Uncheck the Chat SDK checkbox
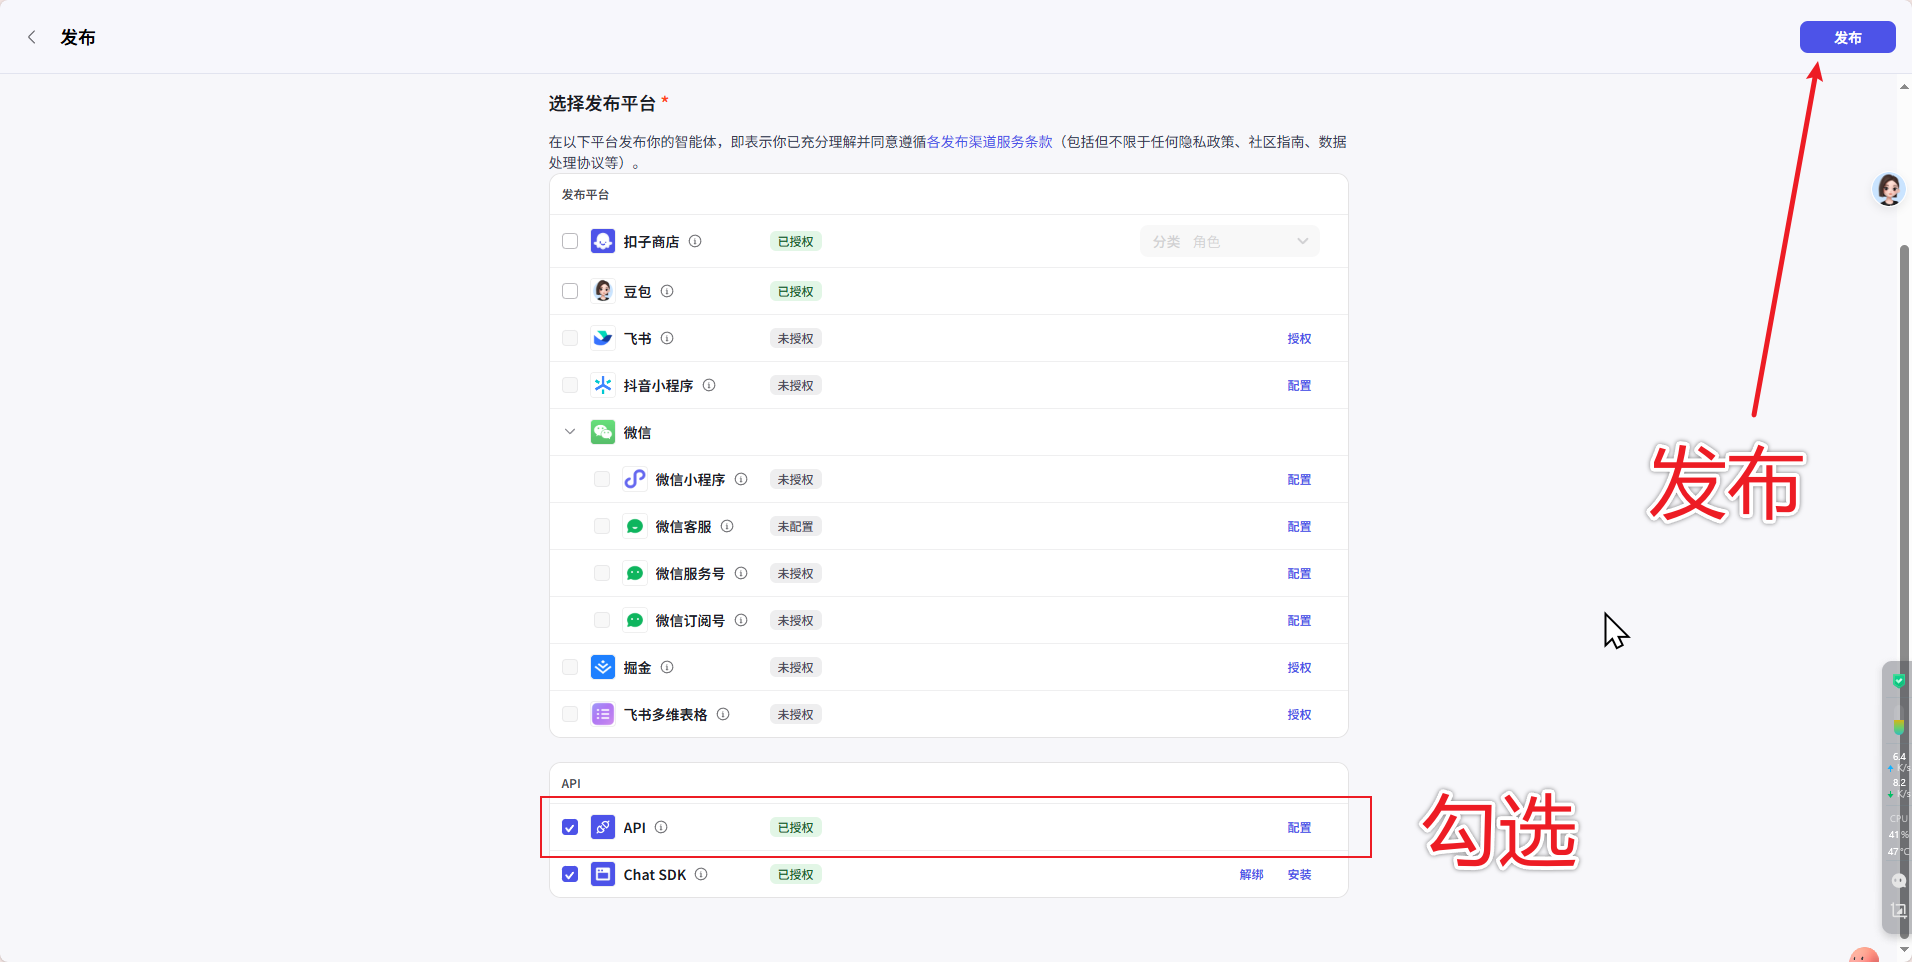Image resolution: width=1912 pixels, height=962 pixels. (x=570, y=874)
